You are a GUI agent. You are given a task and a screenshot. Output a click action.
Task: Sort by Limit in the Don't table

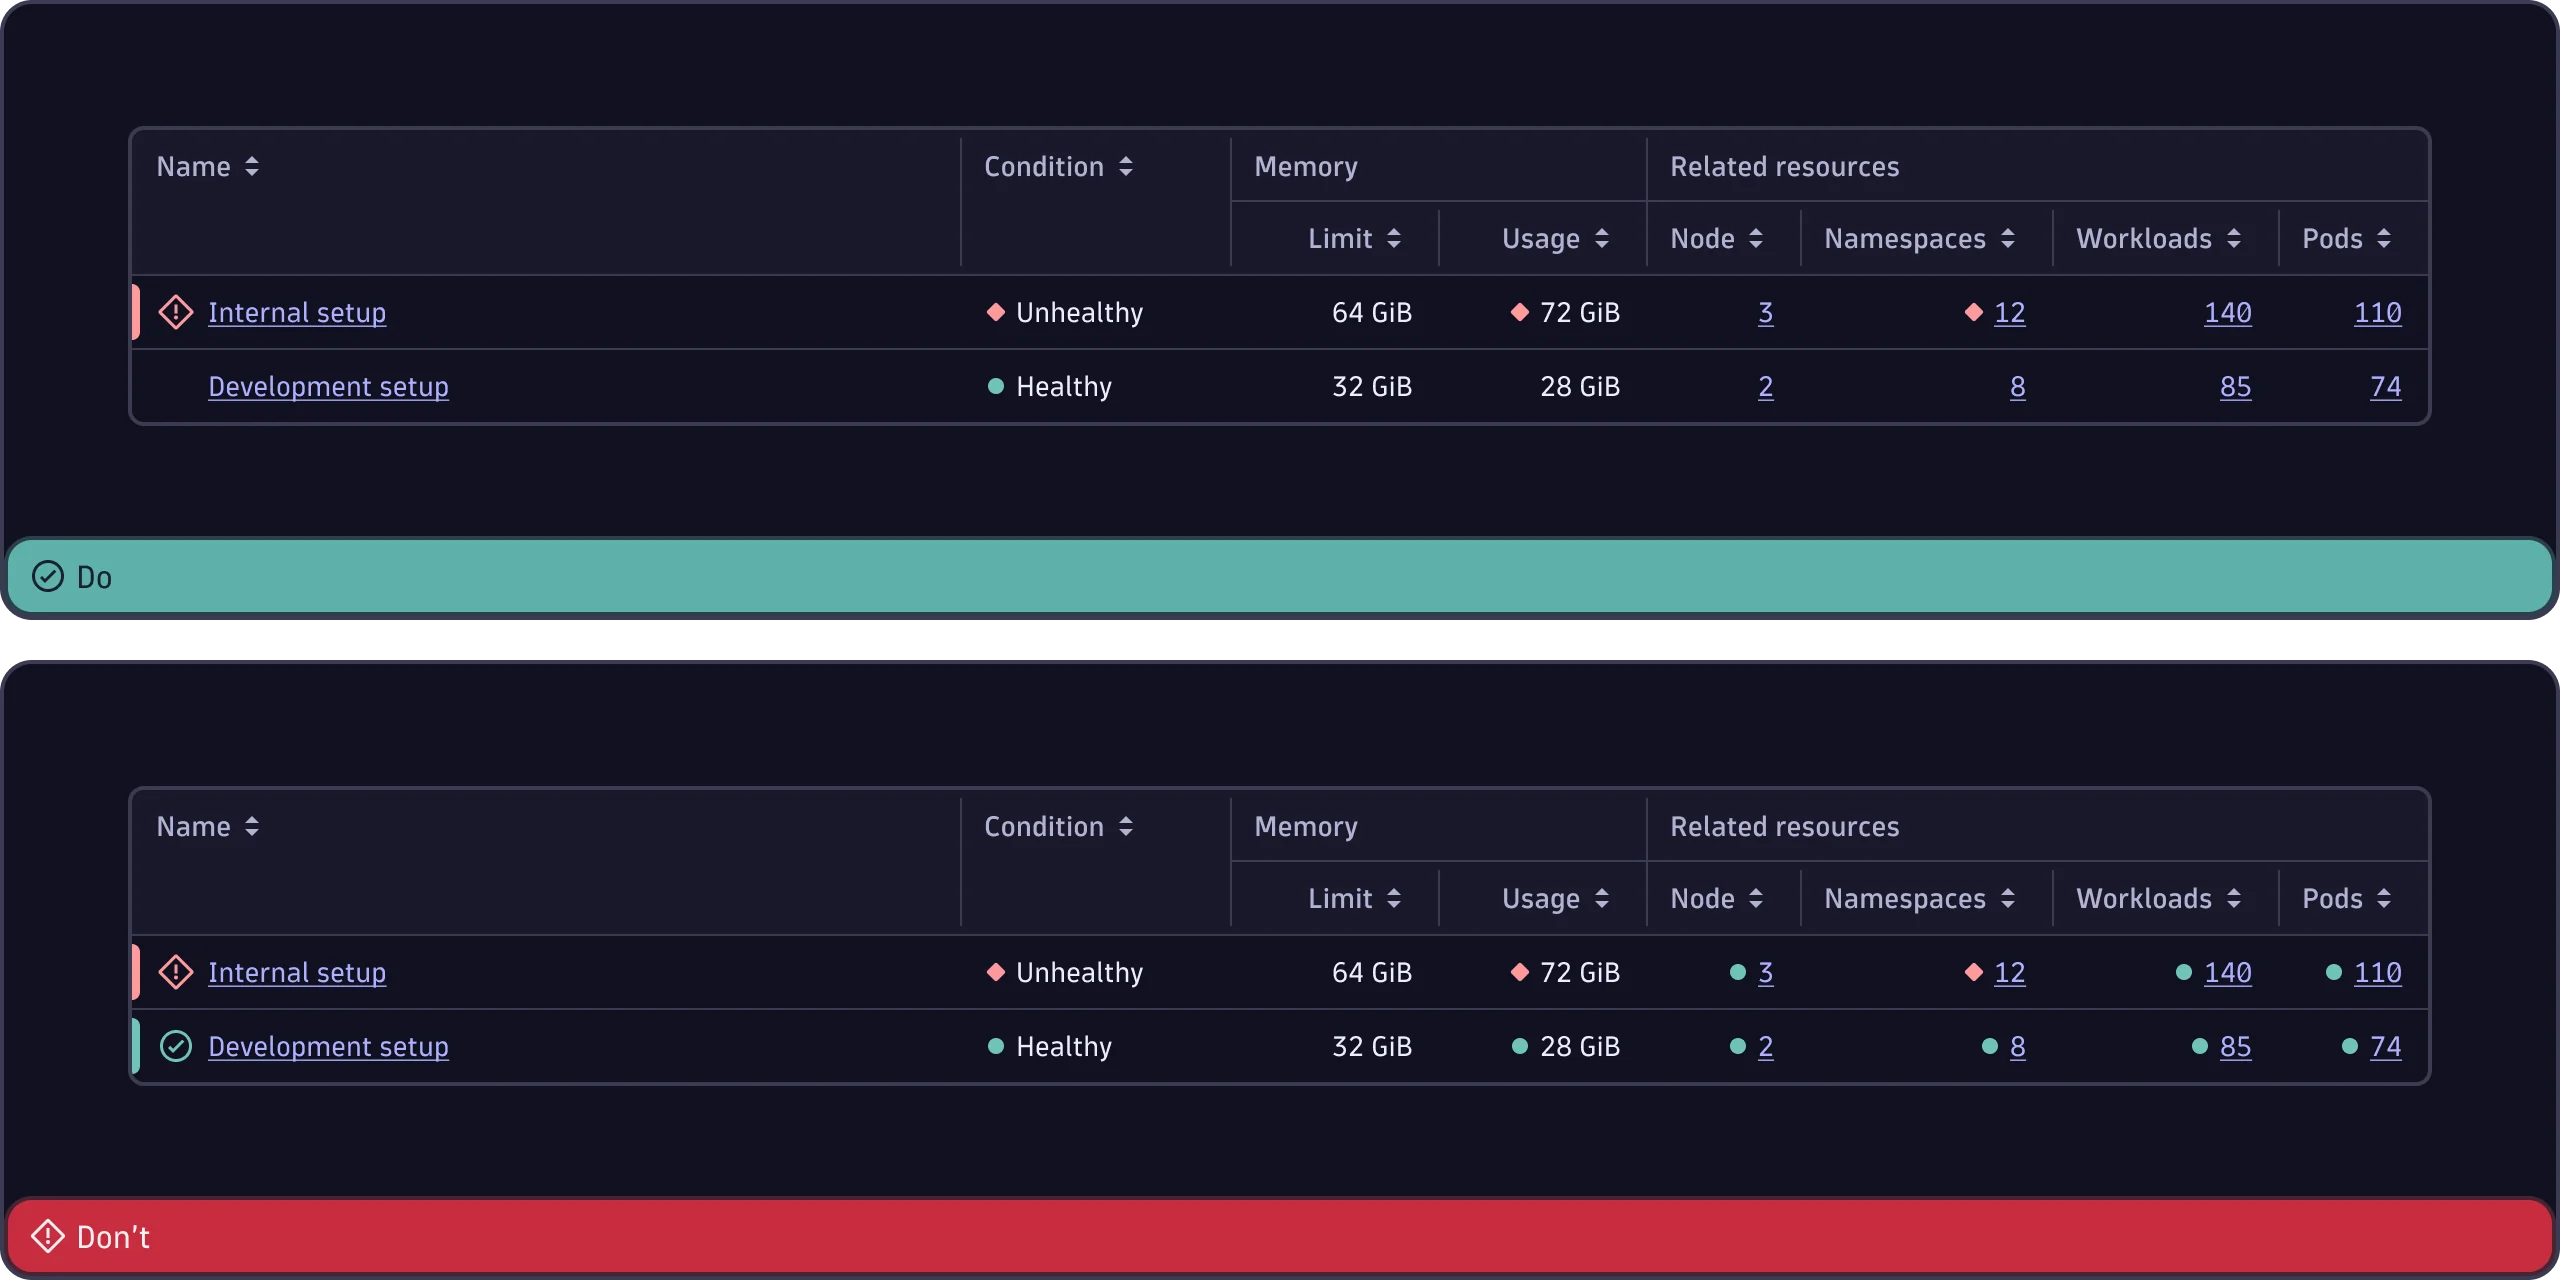coord(1394,898)
